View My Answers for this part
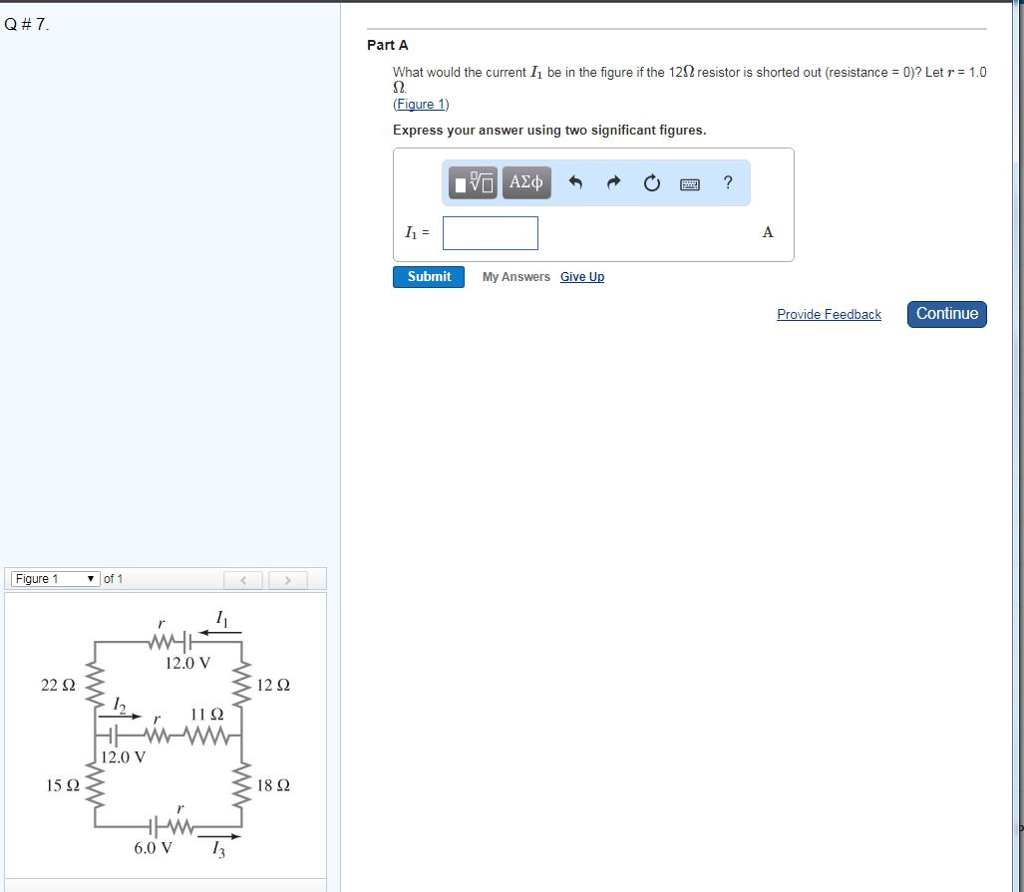This screenshot has width=1024, height=892. click(516, 276)
